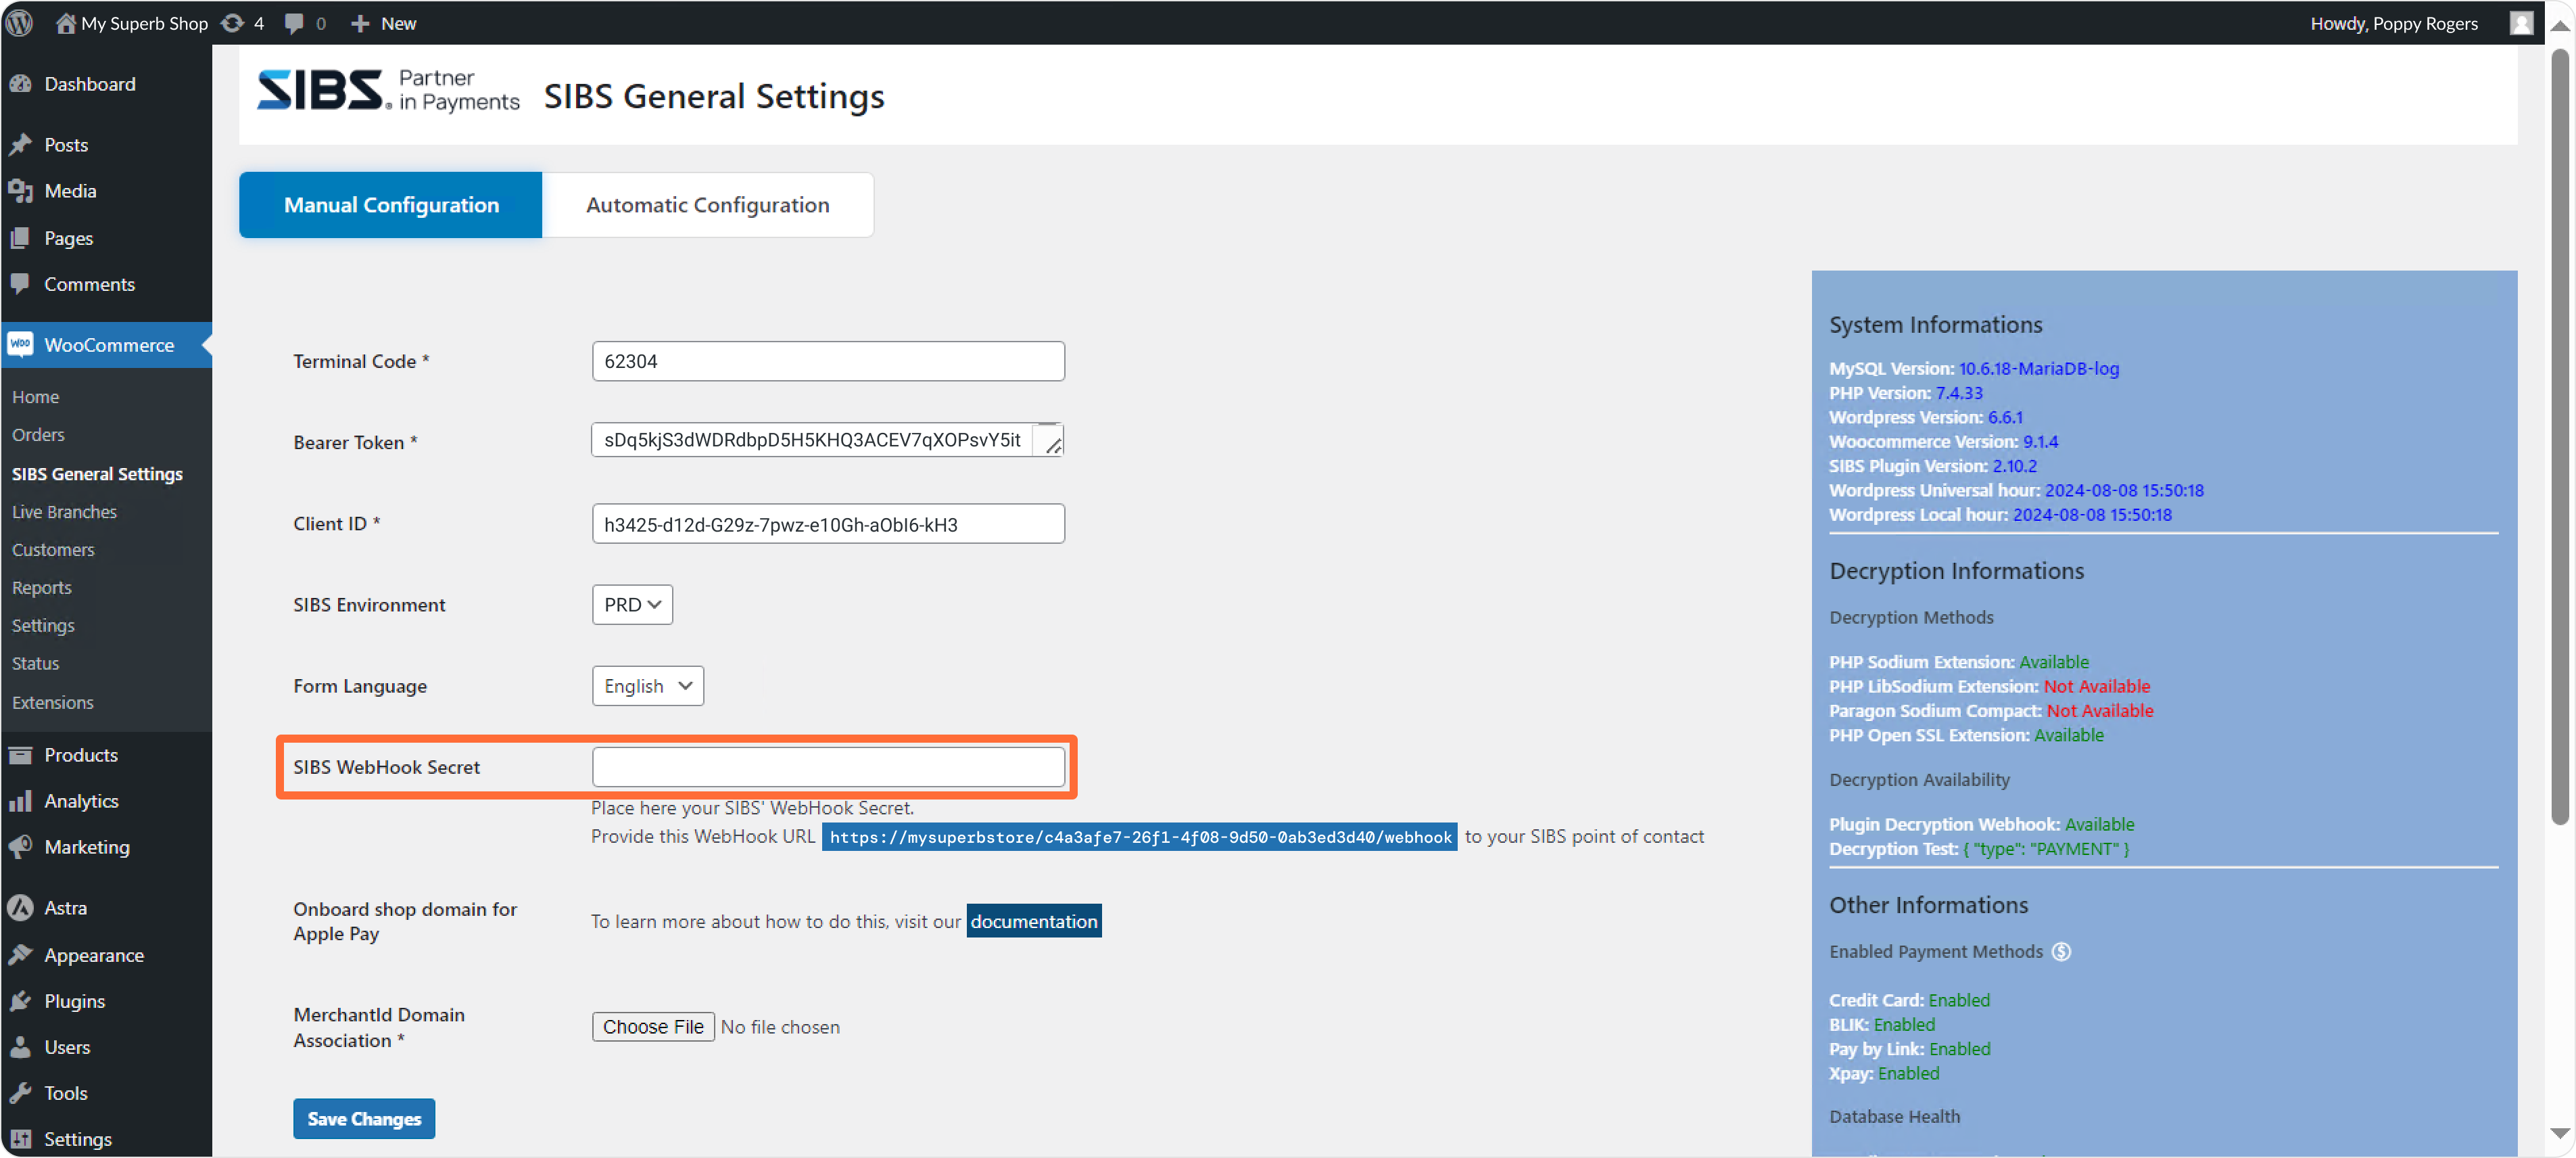
Task: Click user avatar next to Howdy greeting
Action: [2521, 22]
